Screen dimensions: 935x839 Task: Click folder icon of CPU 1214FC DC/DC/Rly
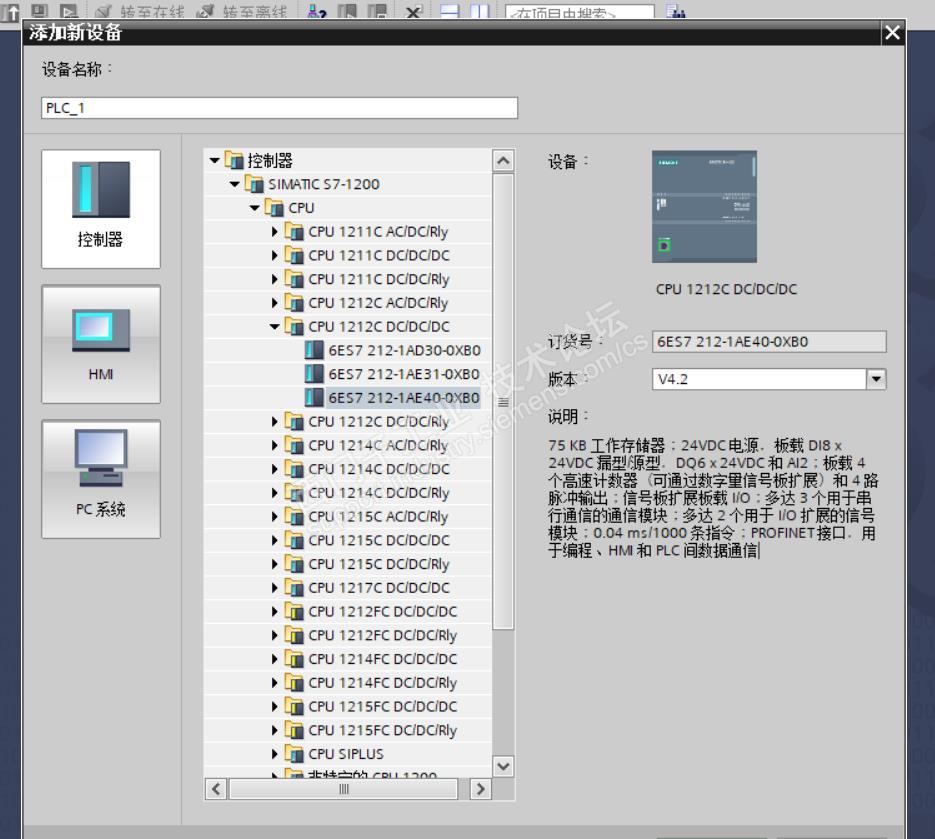pos(294,682)
